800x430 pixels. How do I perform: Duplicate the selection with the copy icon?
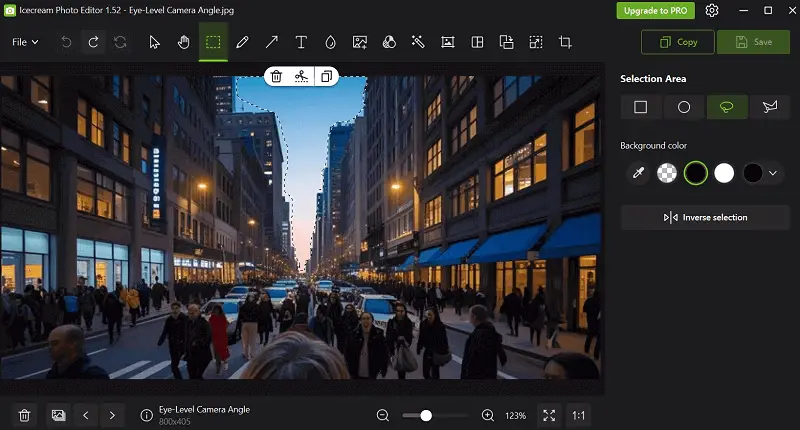[327, 77]
